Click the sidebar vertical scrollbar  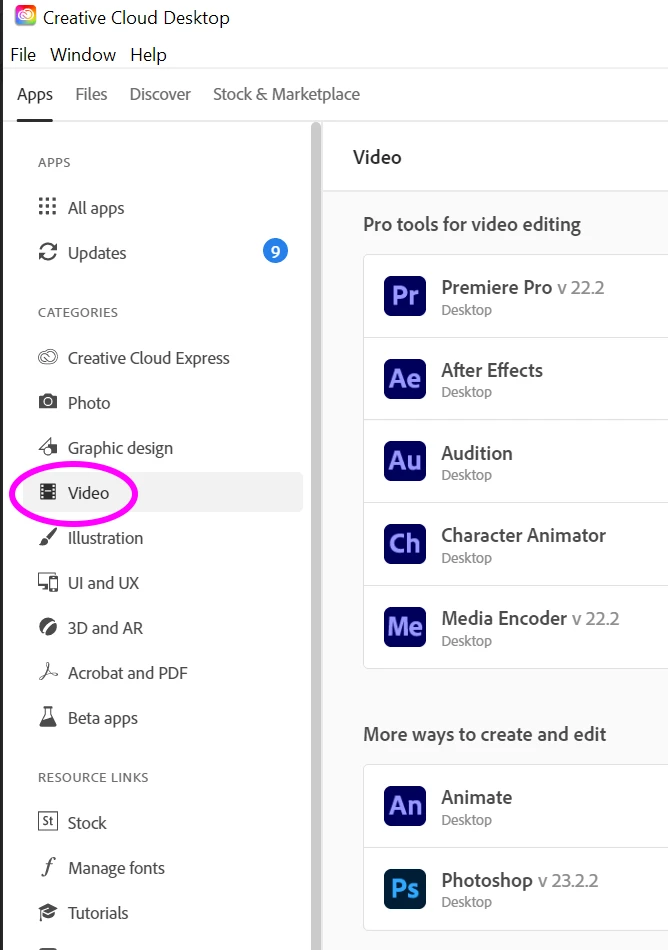pyautogui.click(x=316, y=536)
